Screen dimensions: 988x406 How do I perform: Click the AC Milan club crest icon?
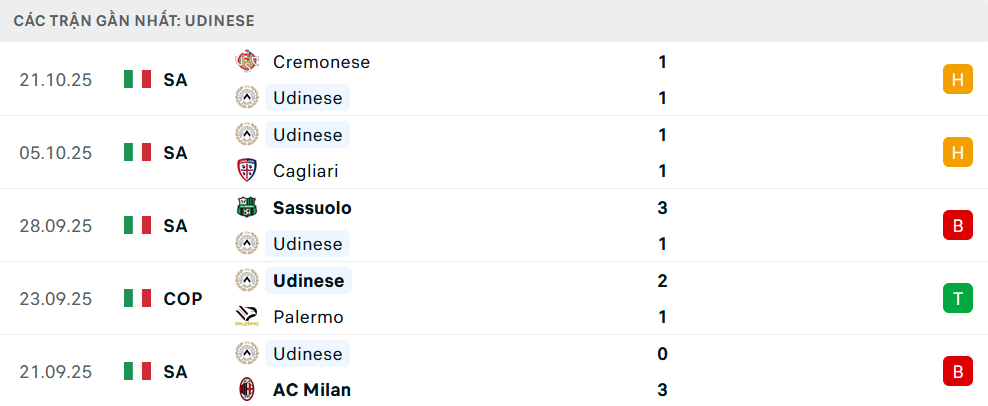(x=246, y=390)
